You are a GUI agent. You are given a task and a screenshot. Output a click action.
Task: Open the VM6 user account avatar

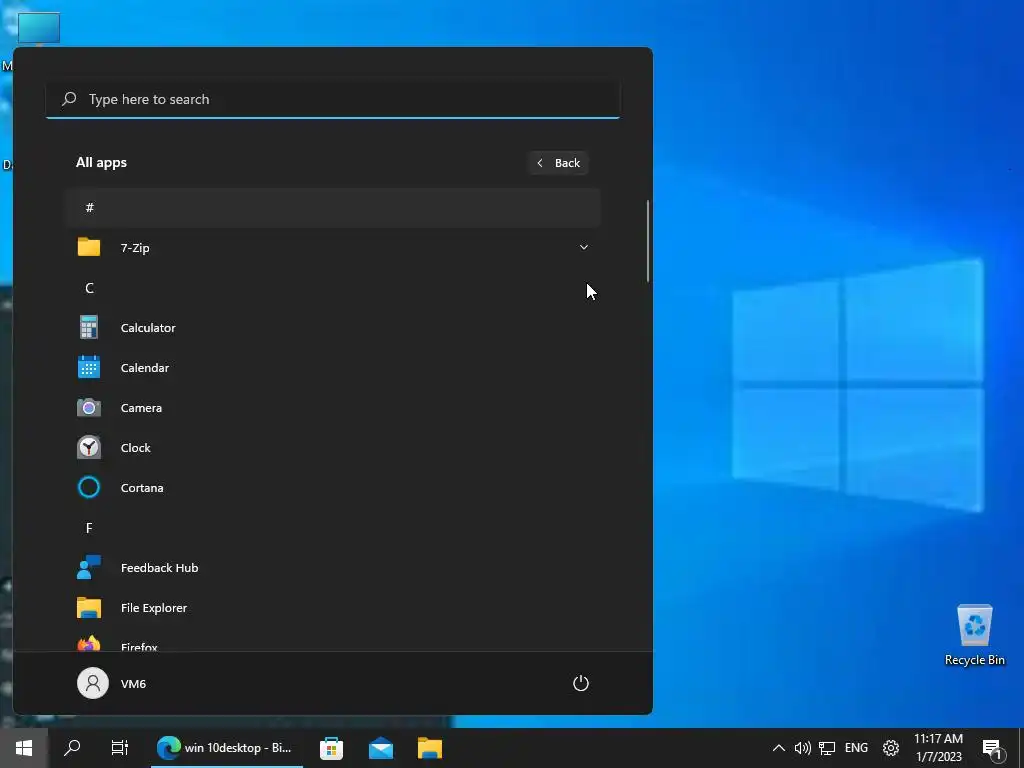tap(93, 683)
